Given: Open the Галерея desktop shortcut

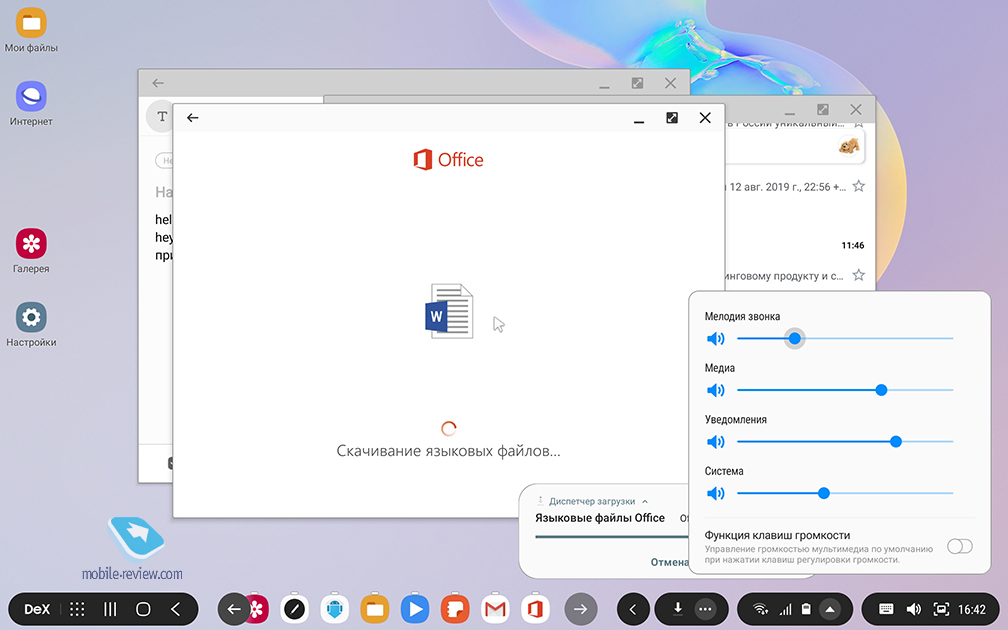Looking at the screenshot, I should tap(31, 251).
